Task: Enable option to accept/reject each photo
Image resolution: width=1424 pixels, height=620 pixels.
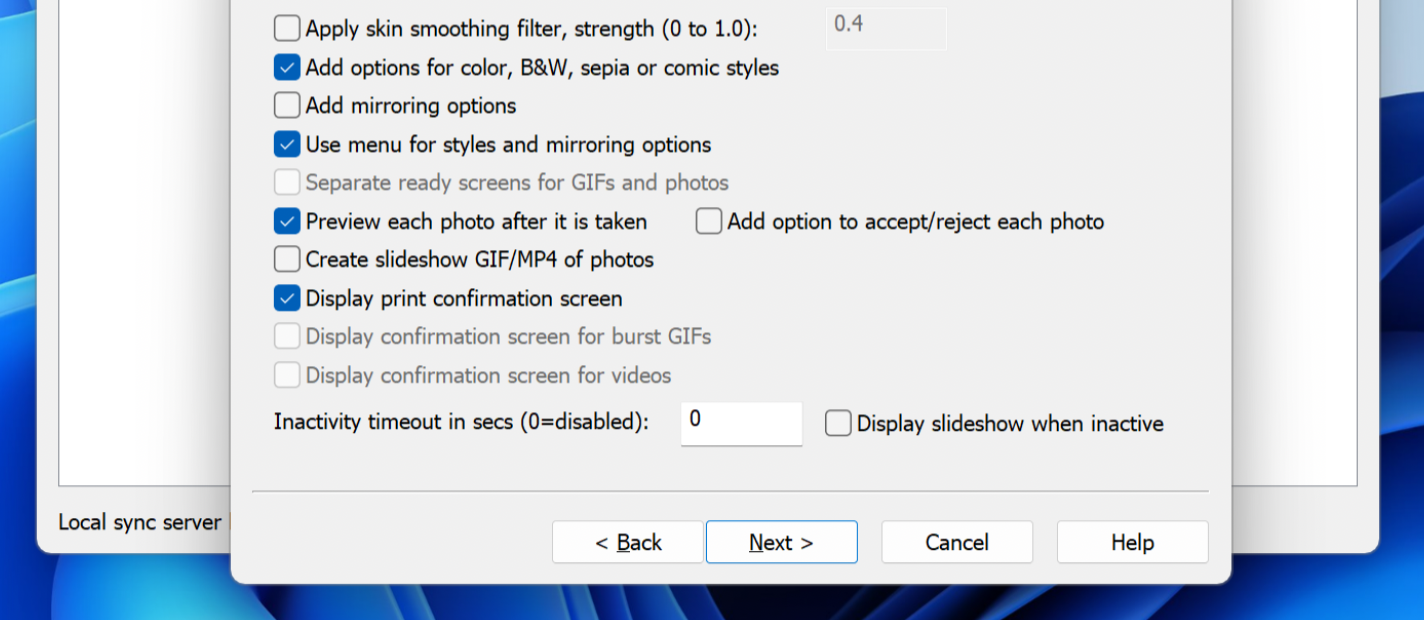Action: (709, 221)
